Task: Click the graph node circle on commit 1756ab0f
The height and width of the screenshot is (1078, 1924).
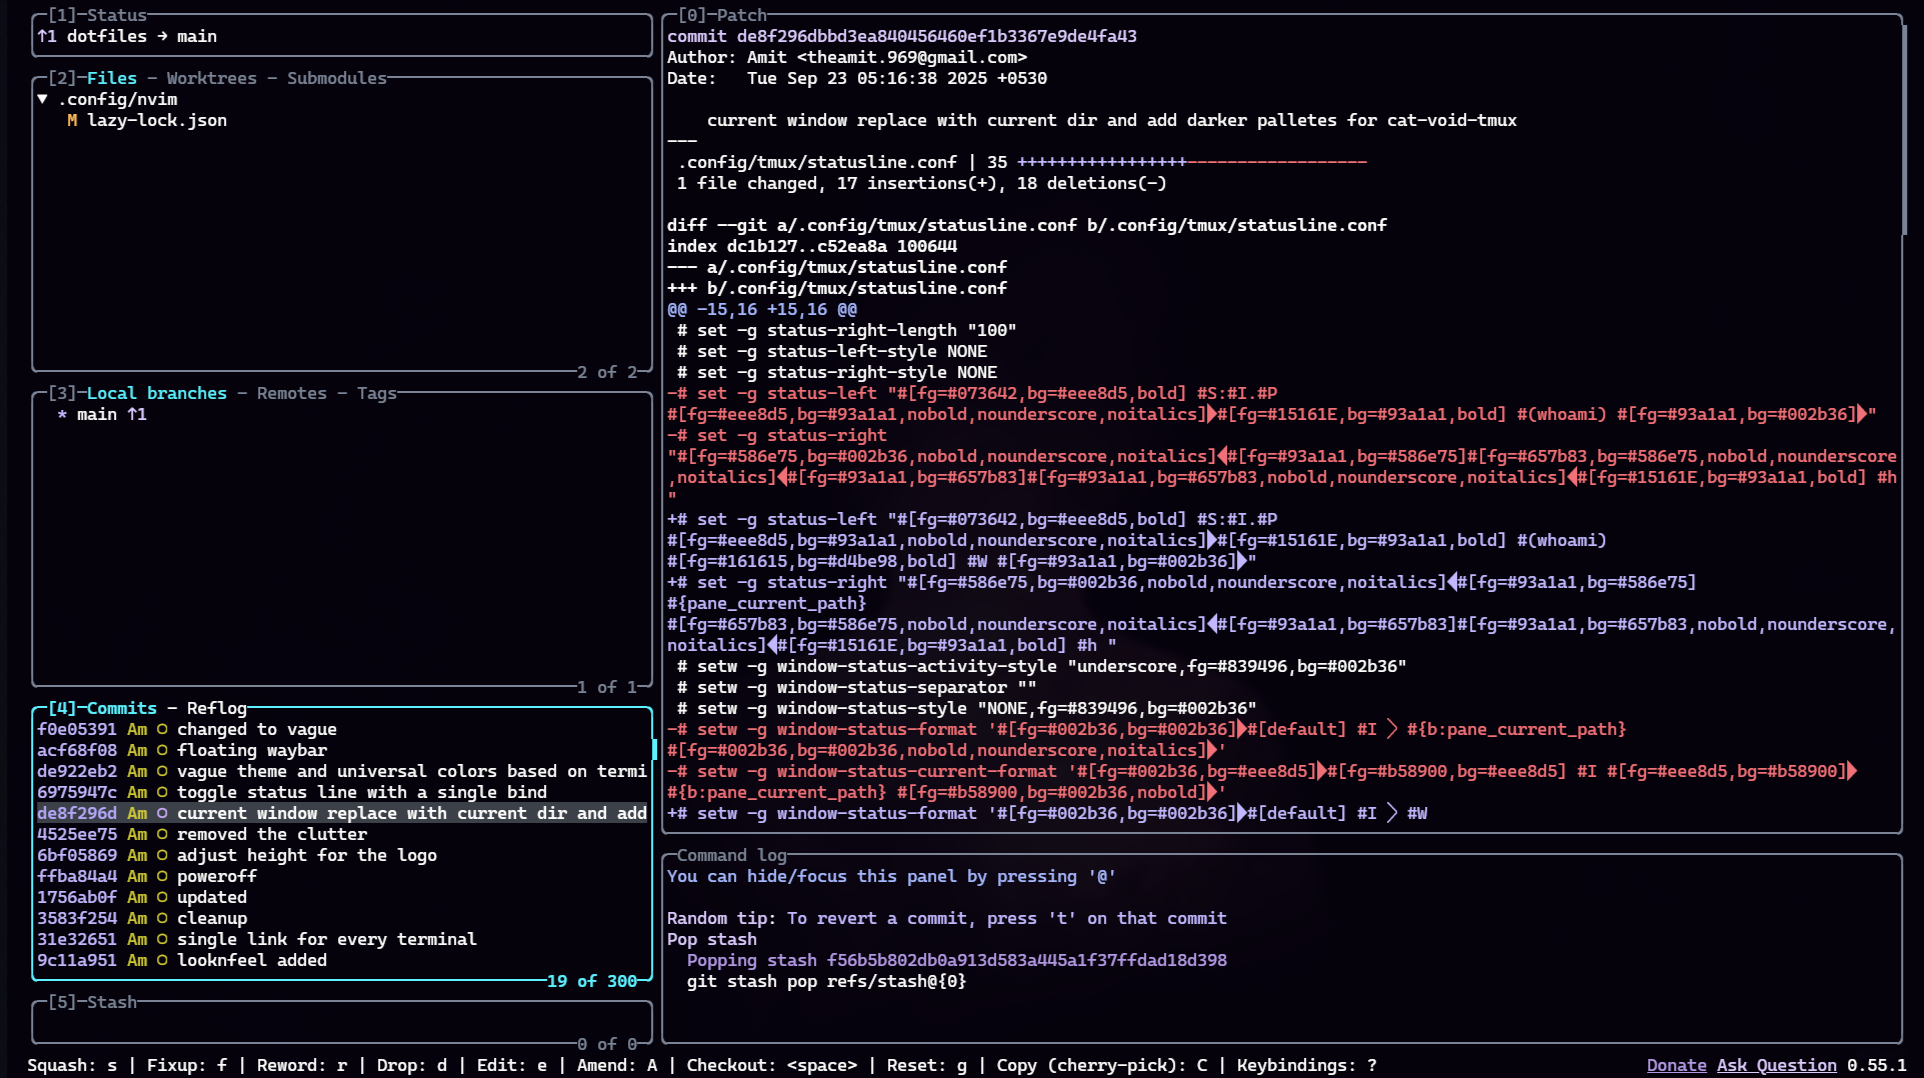Action: [162, 897]
